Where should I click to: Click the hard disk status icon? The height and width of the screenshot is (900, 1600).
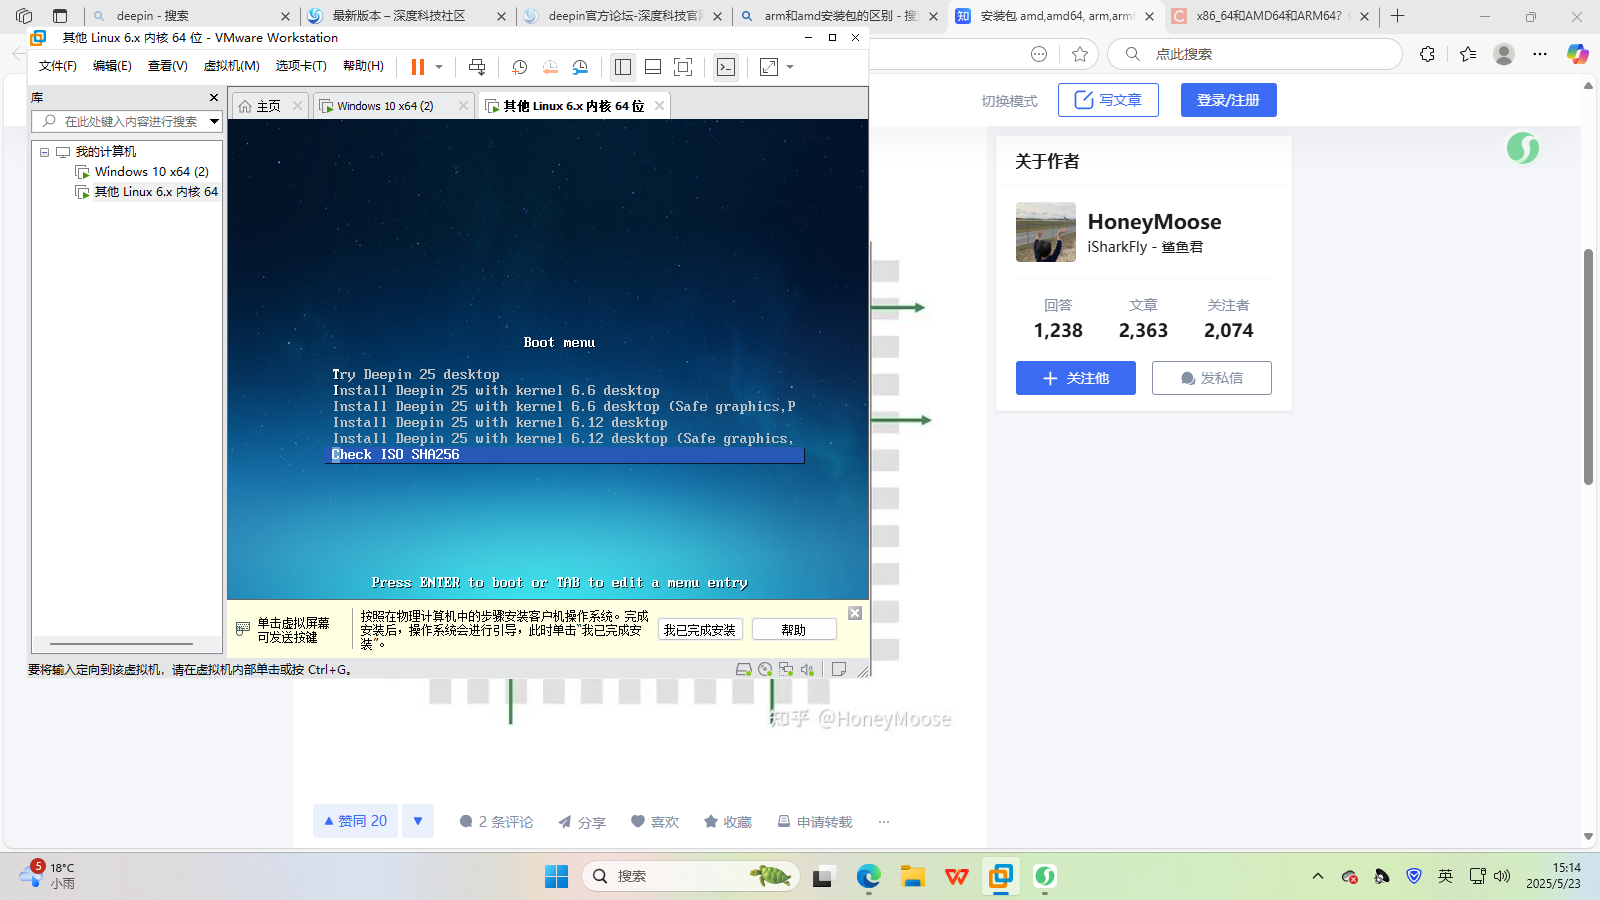743,670
